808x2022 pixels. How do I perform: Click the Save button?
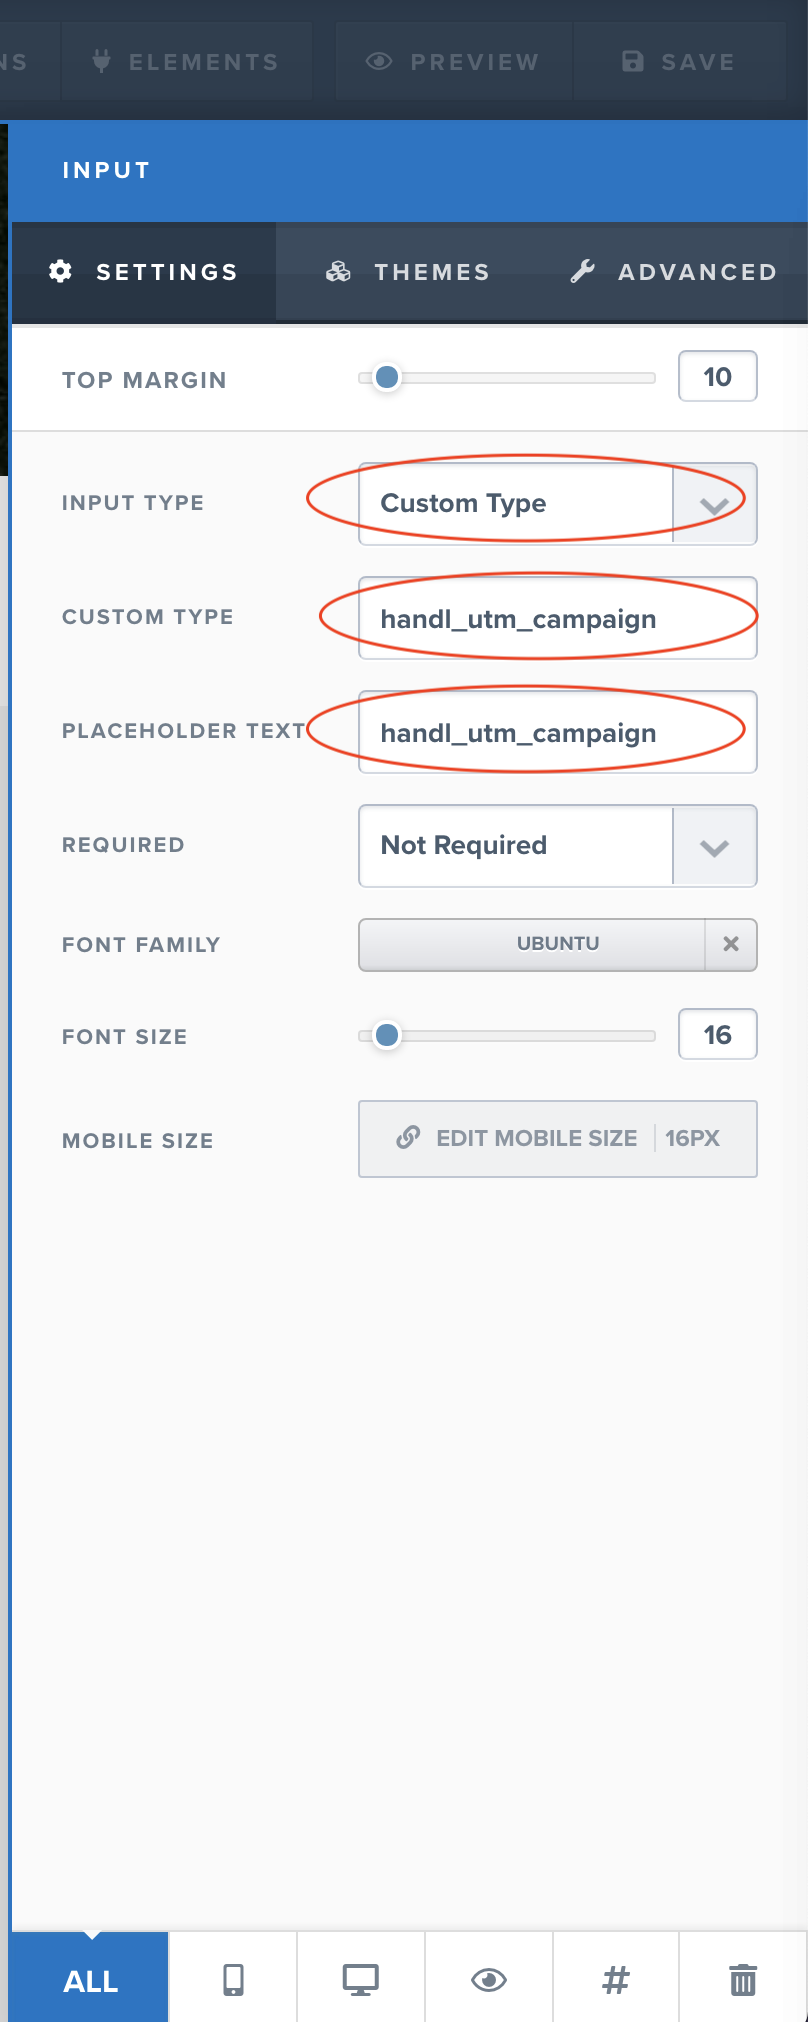(x=679, y=62)
